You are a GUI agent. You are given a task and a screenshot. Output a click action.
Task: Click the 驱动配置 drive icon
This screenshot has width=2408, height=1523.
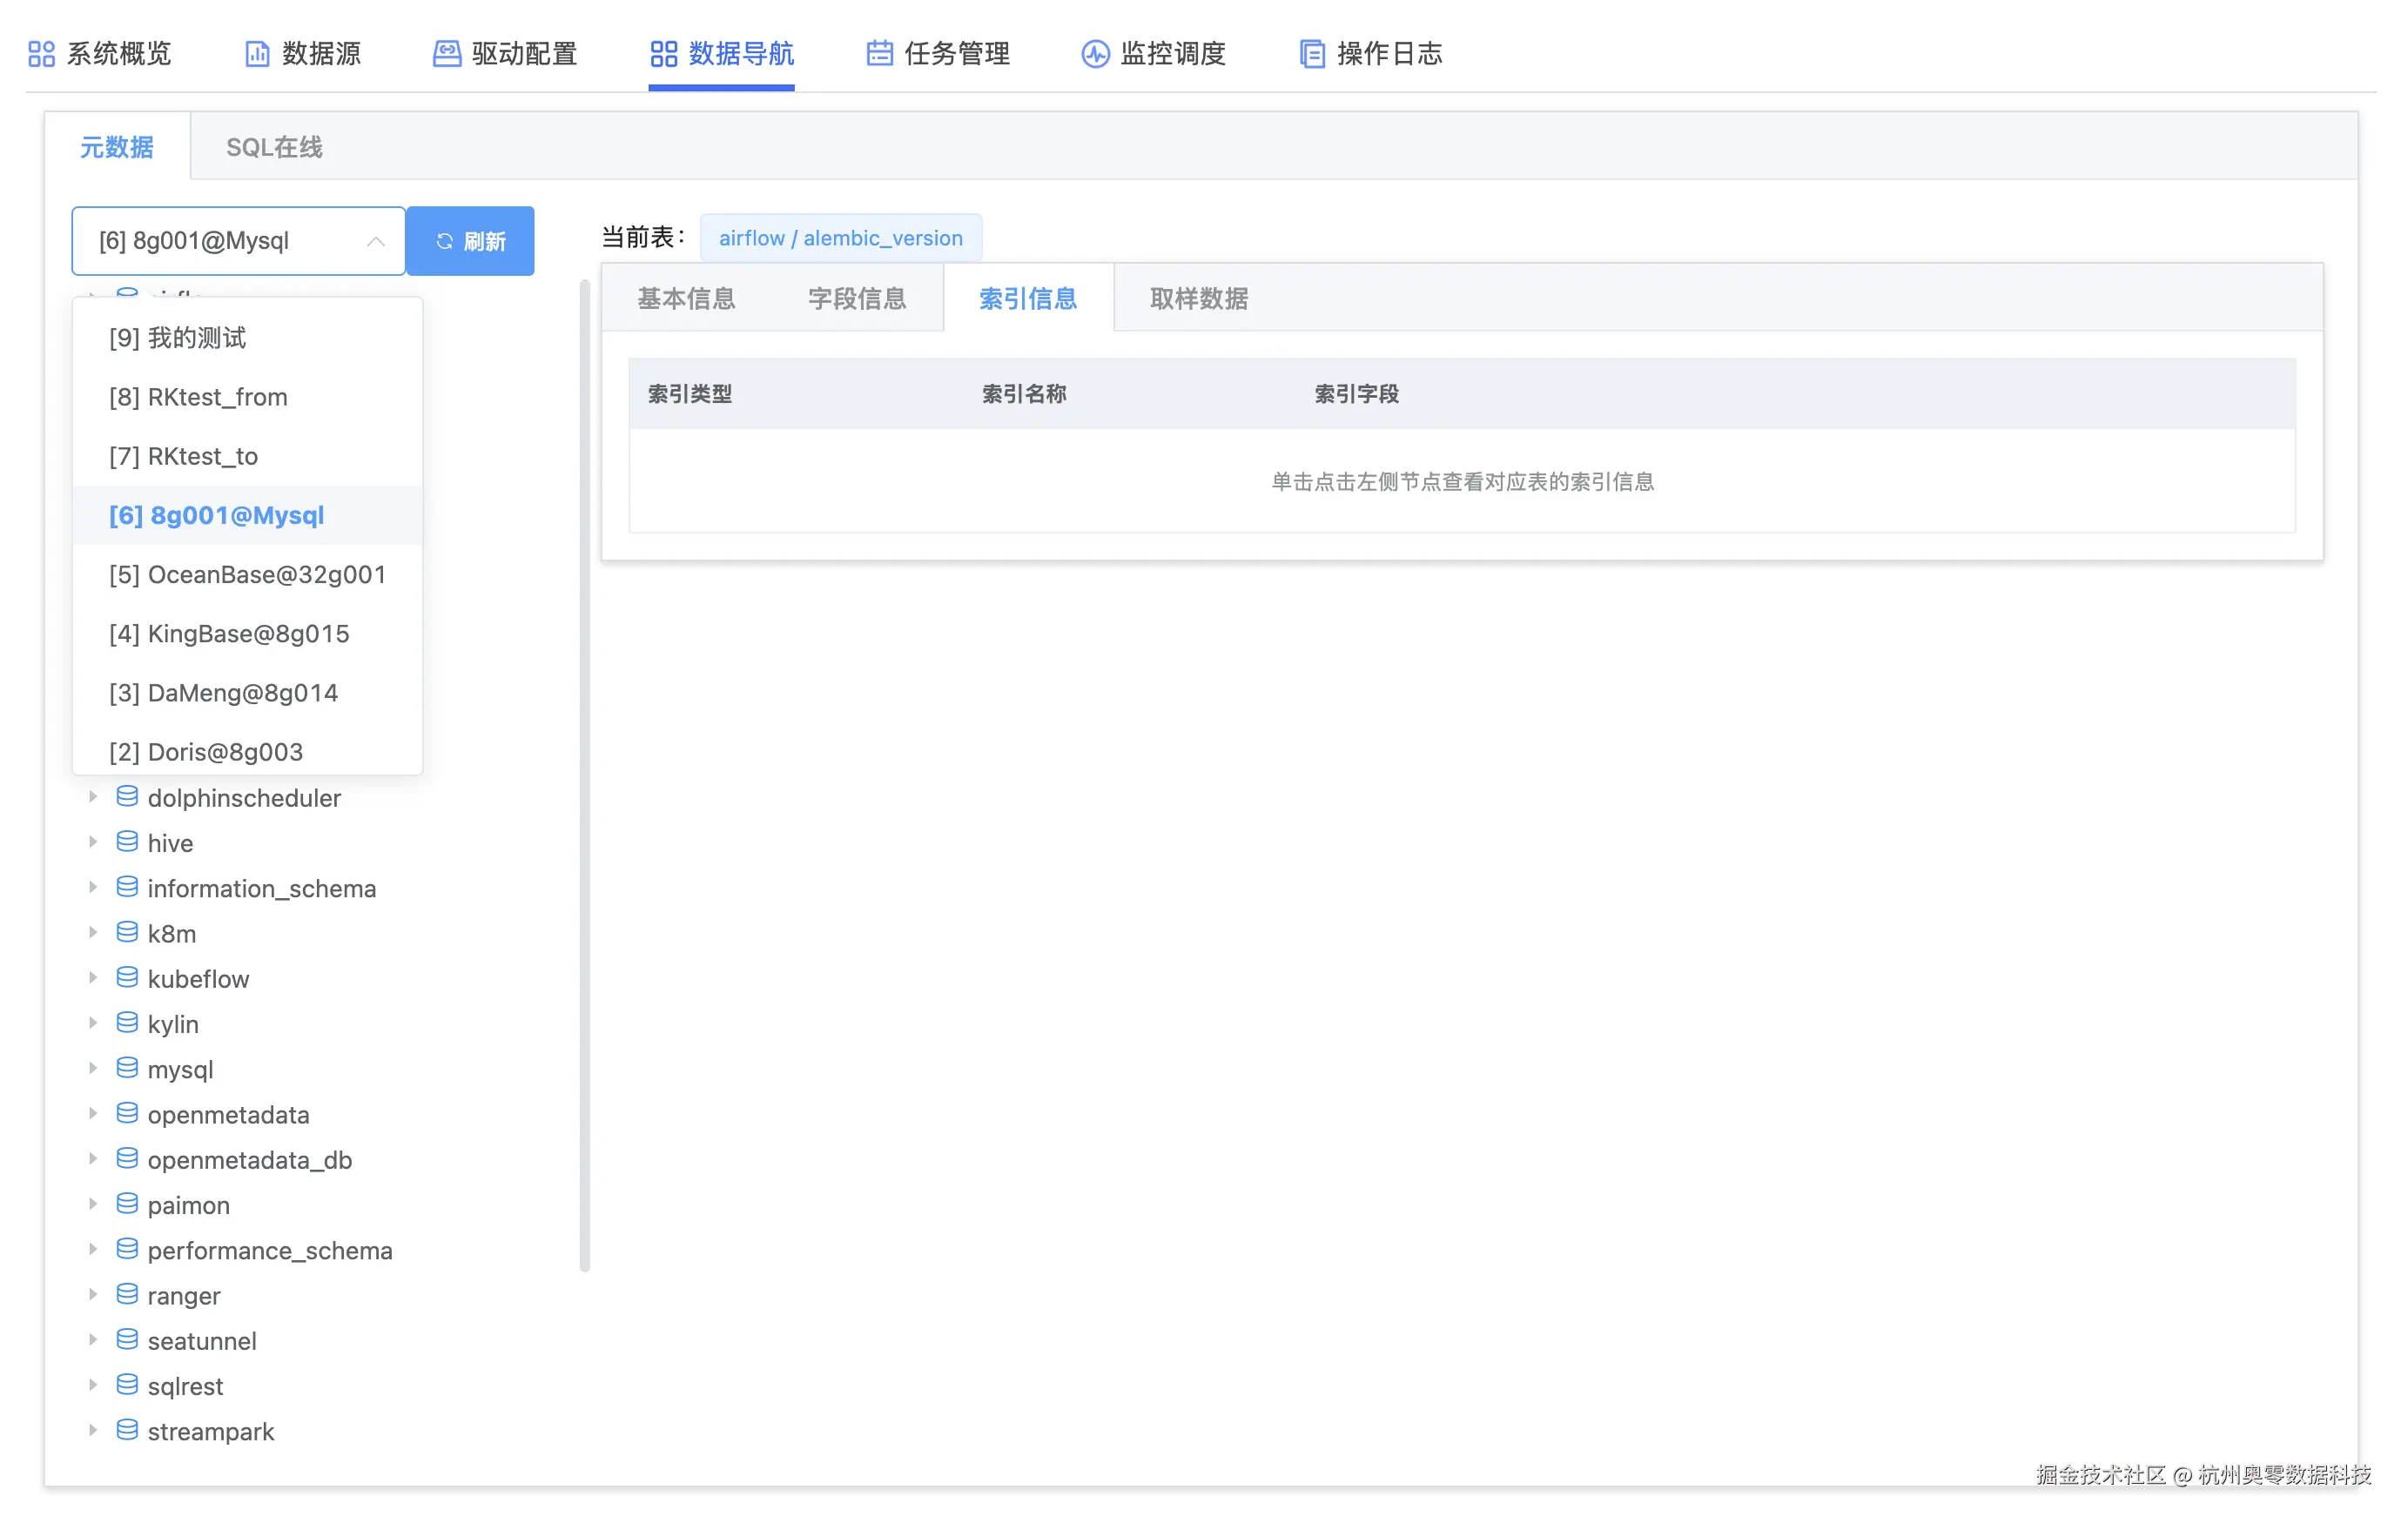tap(446, 54)
